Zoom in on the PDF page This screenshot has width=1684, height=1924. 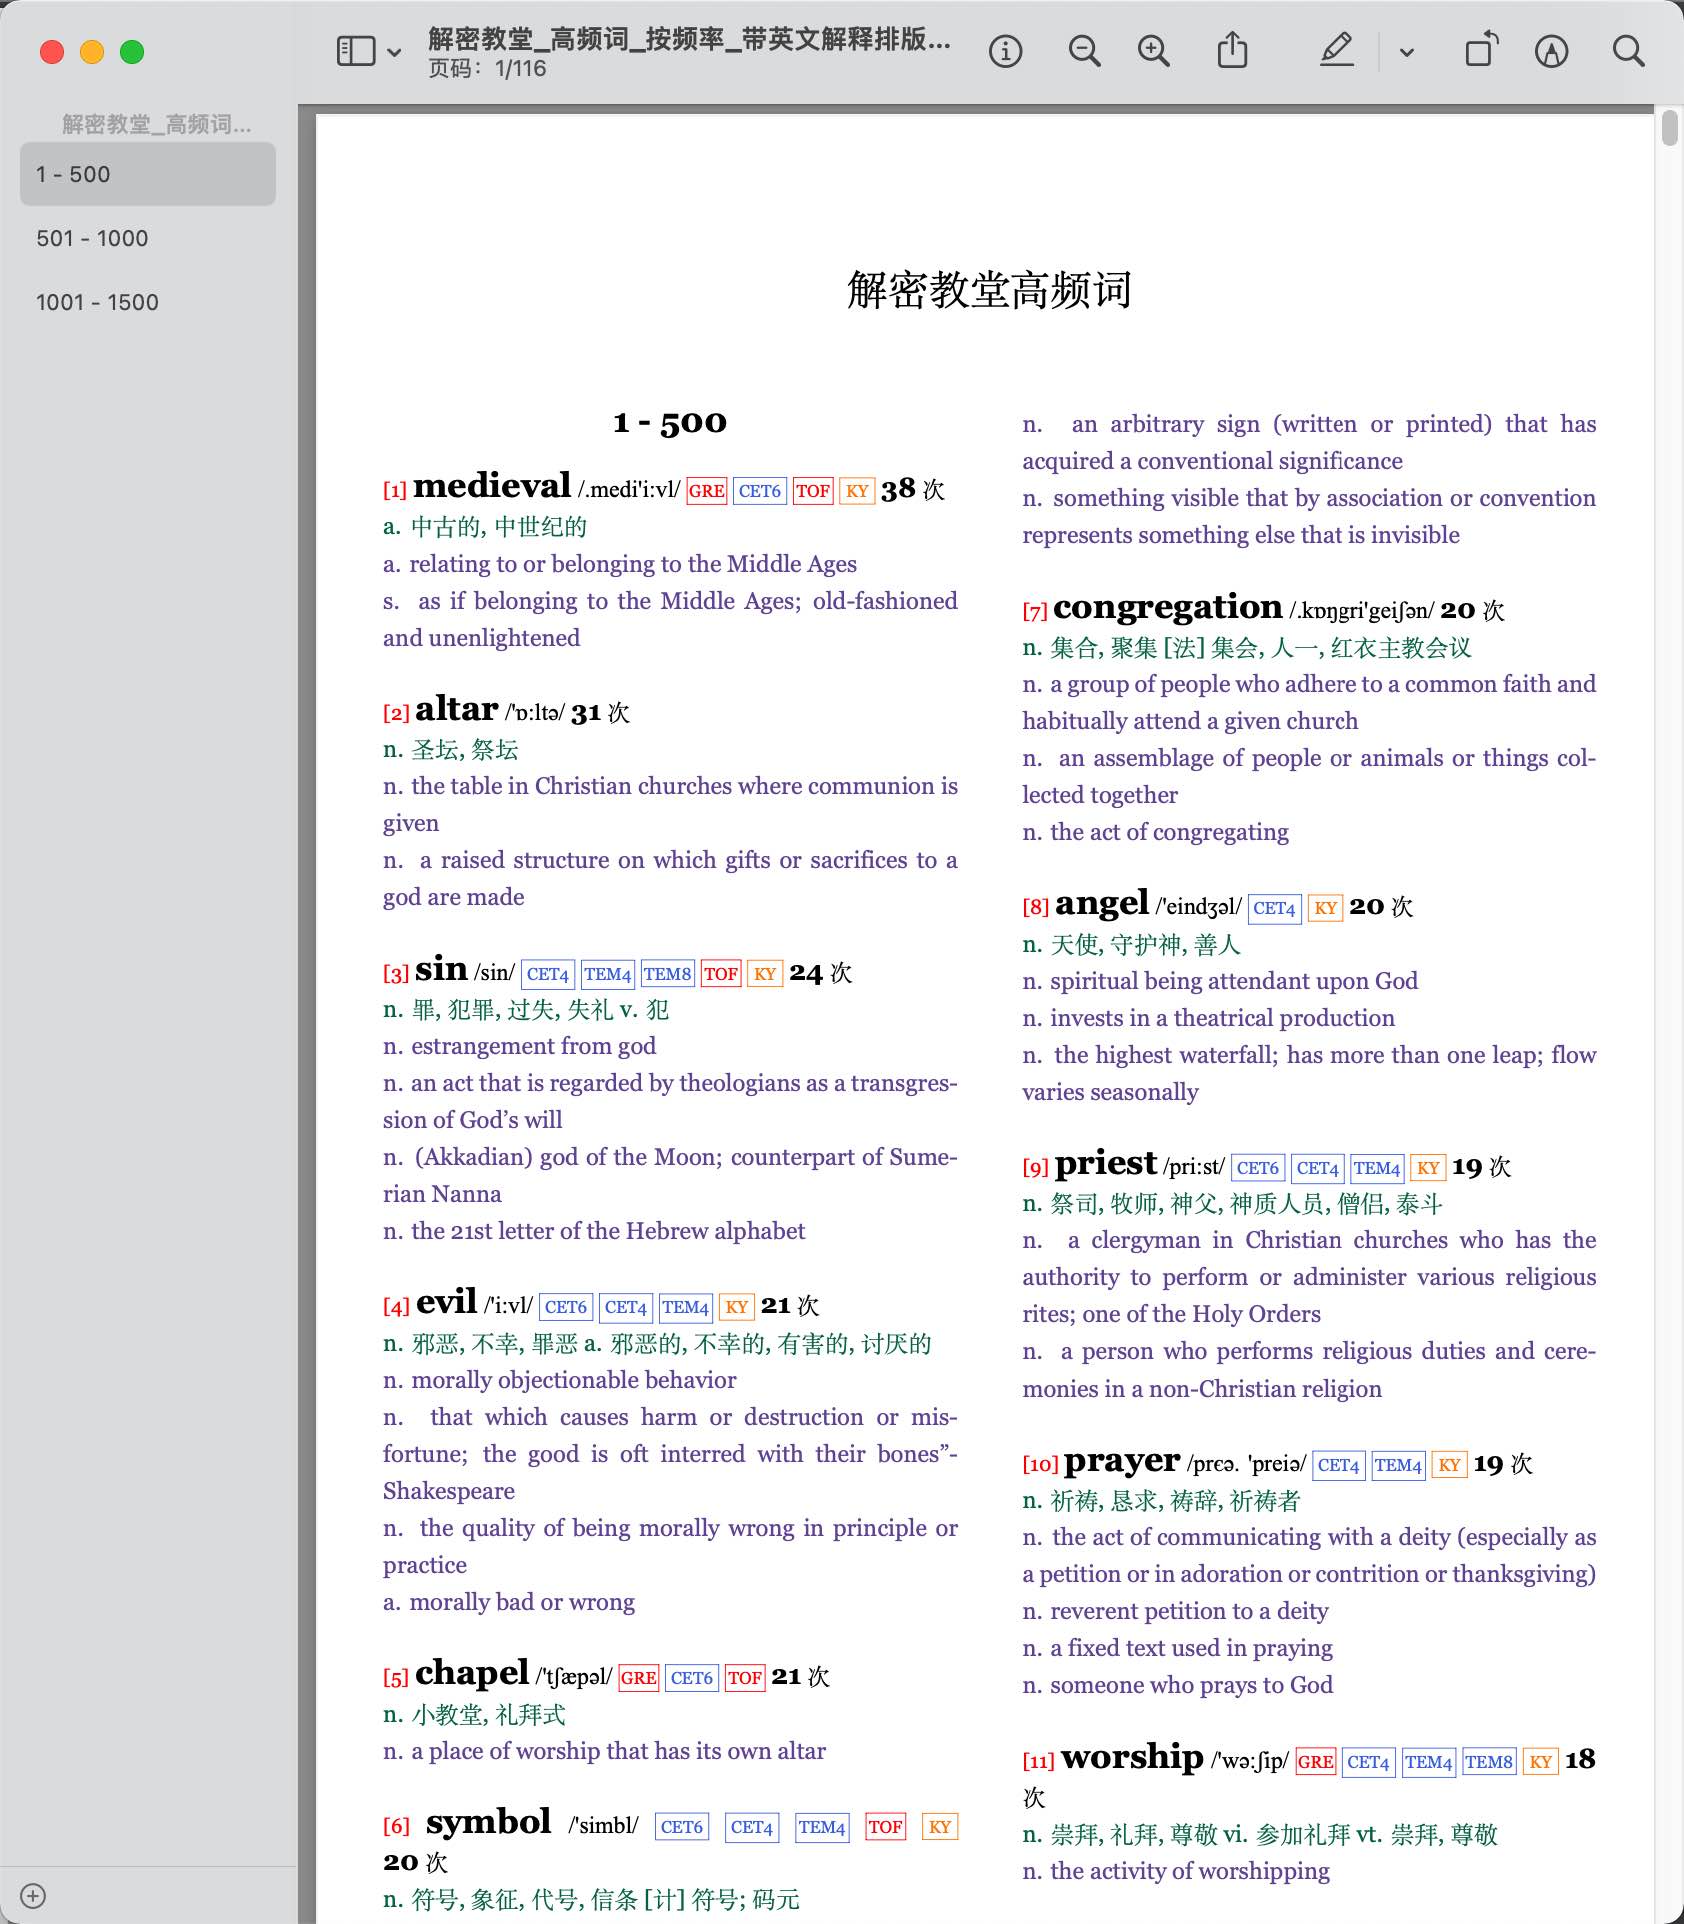[1153, 51]
